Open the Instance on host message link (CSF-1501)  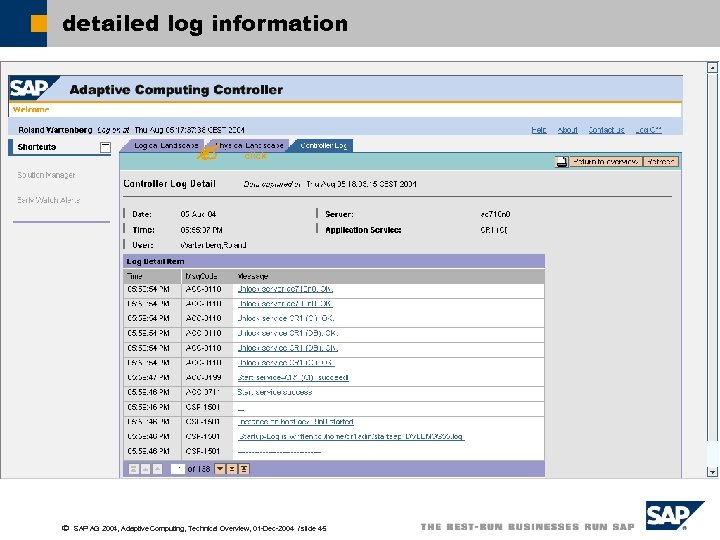[296, 422]
